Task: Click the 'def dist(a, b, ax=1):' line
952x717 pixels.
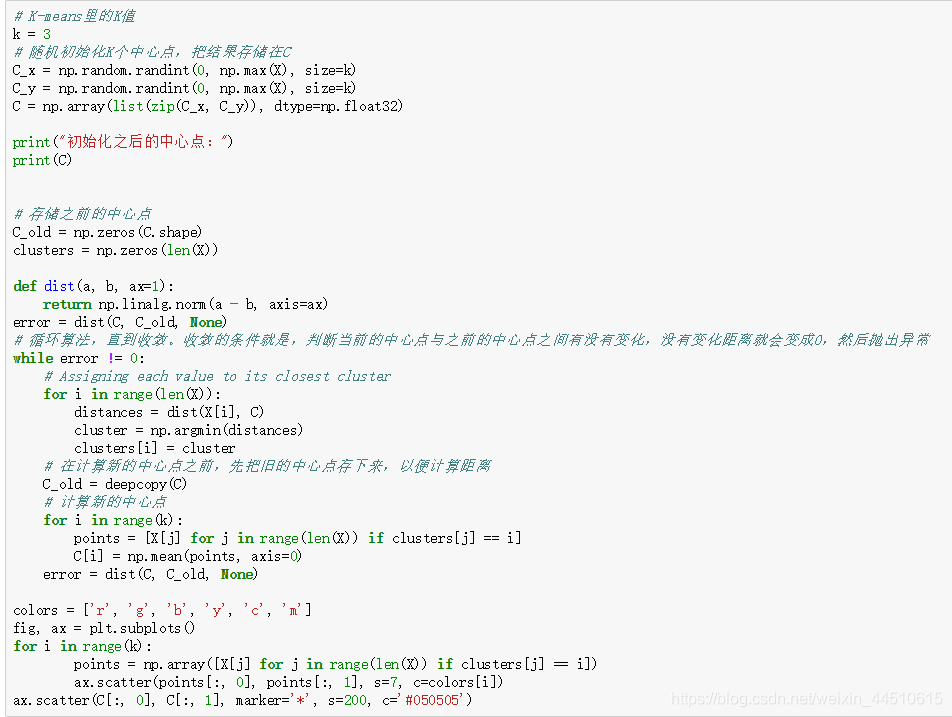Action: [94, 286]
